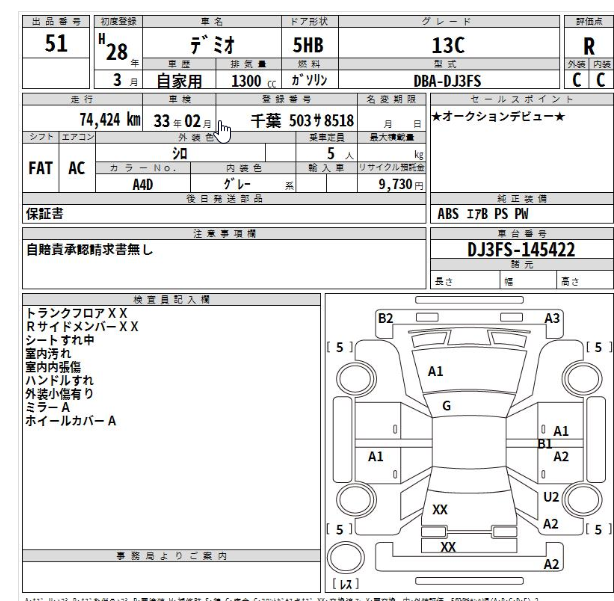Click the evaluation score R

tap(589, 46)
